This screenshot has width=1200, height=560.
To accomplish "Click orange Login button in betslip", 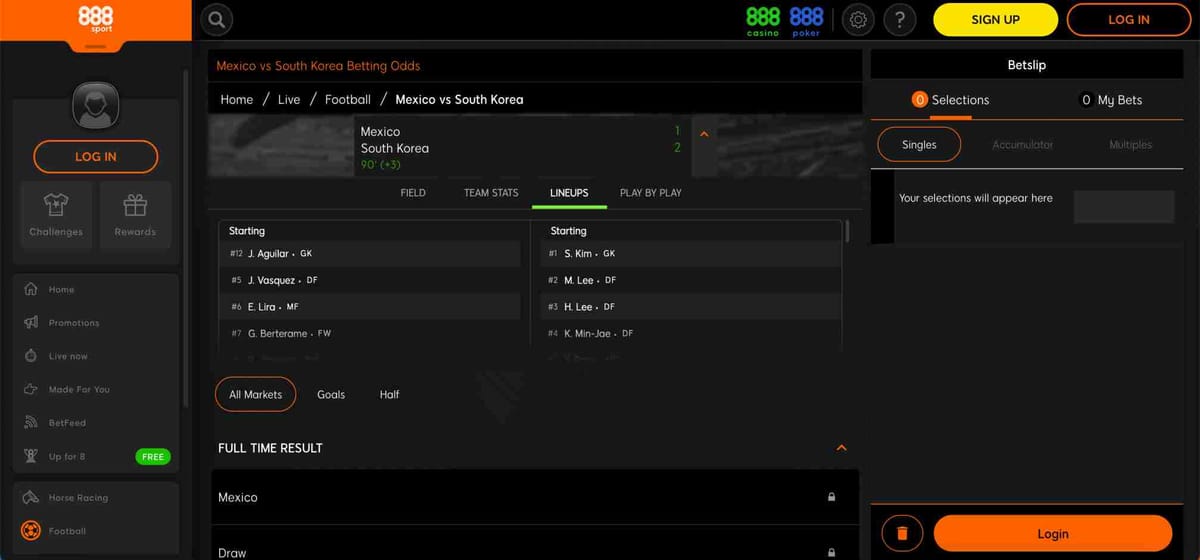I will [1052, 533].
